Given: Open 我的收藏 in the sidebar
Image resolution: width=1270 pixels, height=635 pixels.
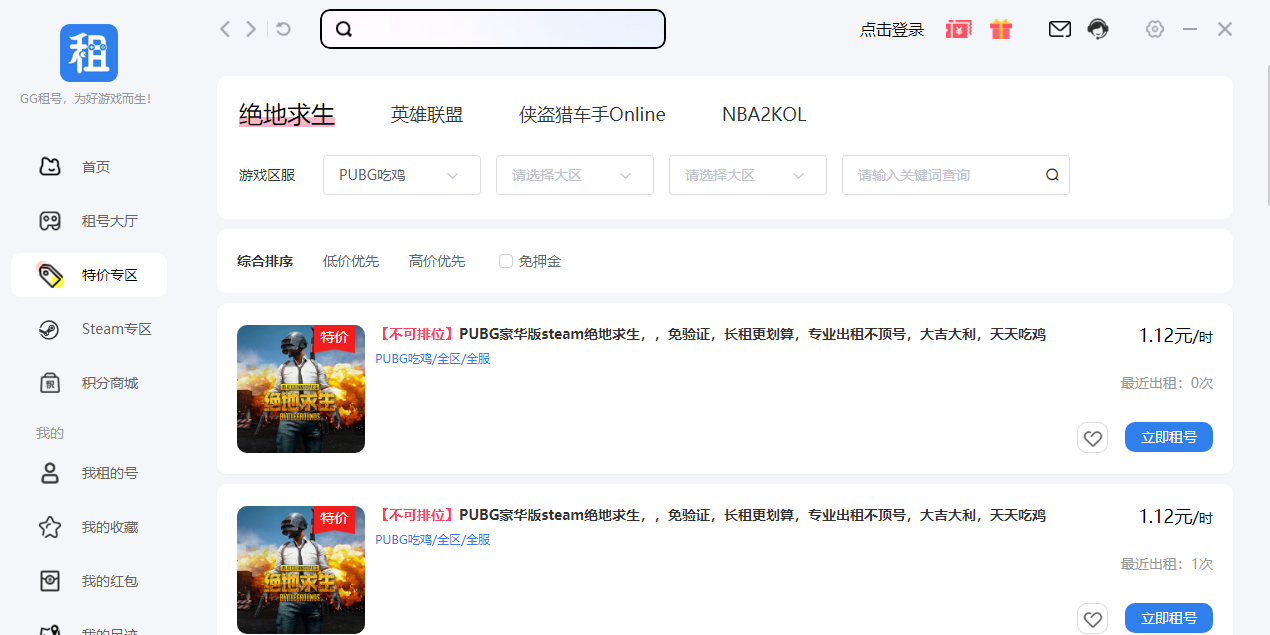Looking at the screenshot, I should [89, 527].
